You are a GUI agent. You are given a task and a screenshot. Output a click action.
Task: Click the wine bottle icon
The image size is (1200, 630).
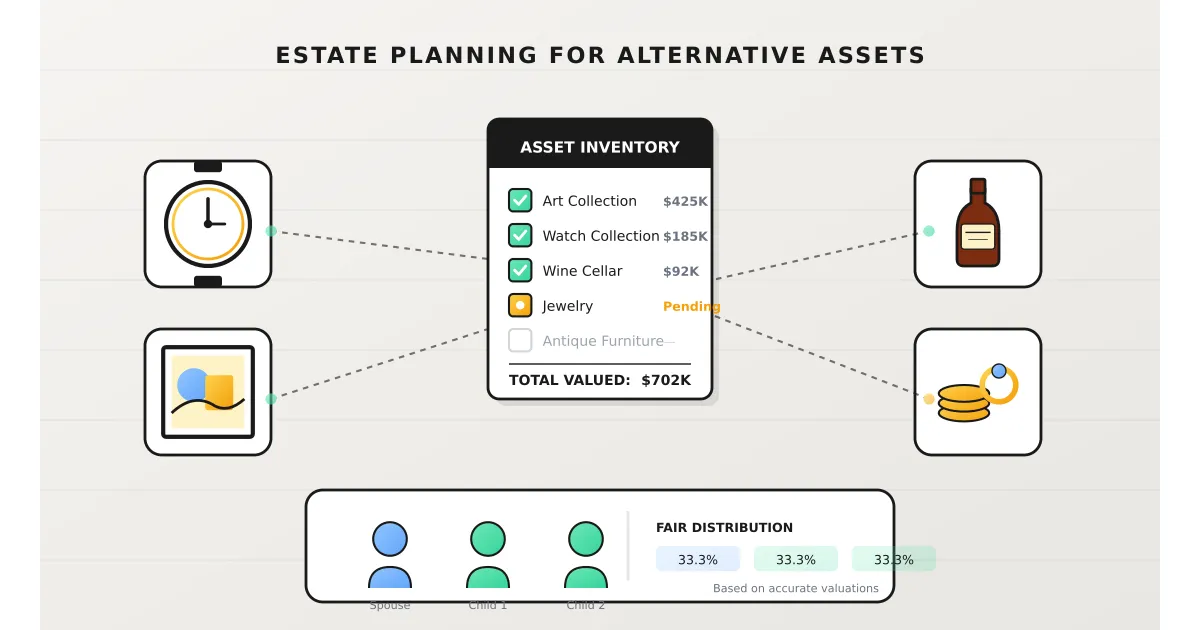977,224
